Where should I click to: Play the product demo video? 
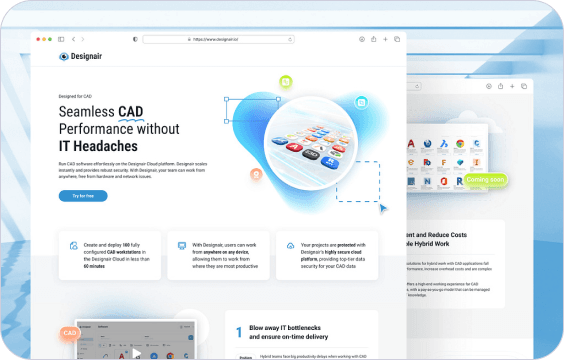point(136,354)
